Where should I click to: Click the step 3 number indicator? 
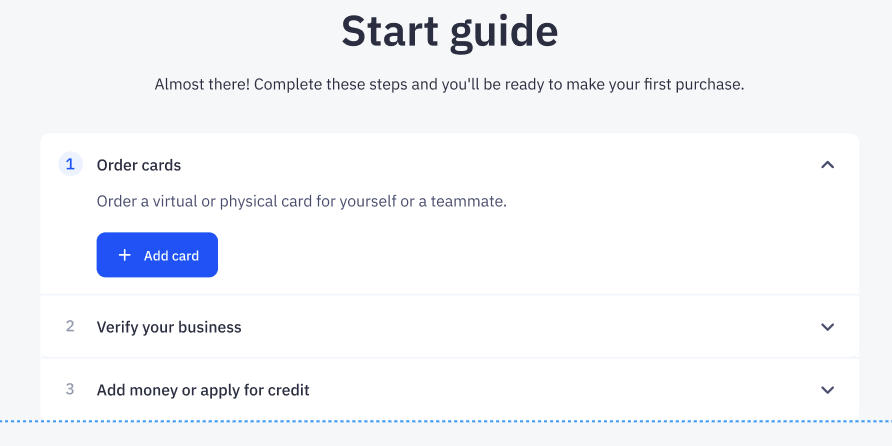[x=70, y=390]
